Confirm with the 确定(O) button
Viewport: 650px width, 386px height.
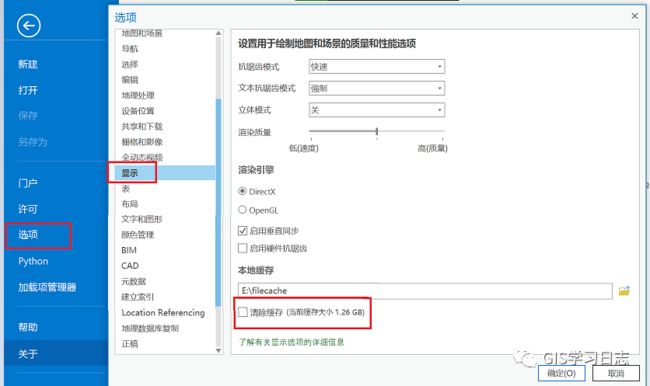click(561, 373)
